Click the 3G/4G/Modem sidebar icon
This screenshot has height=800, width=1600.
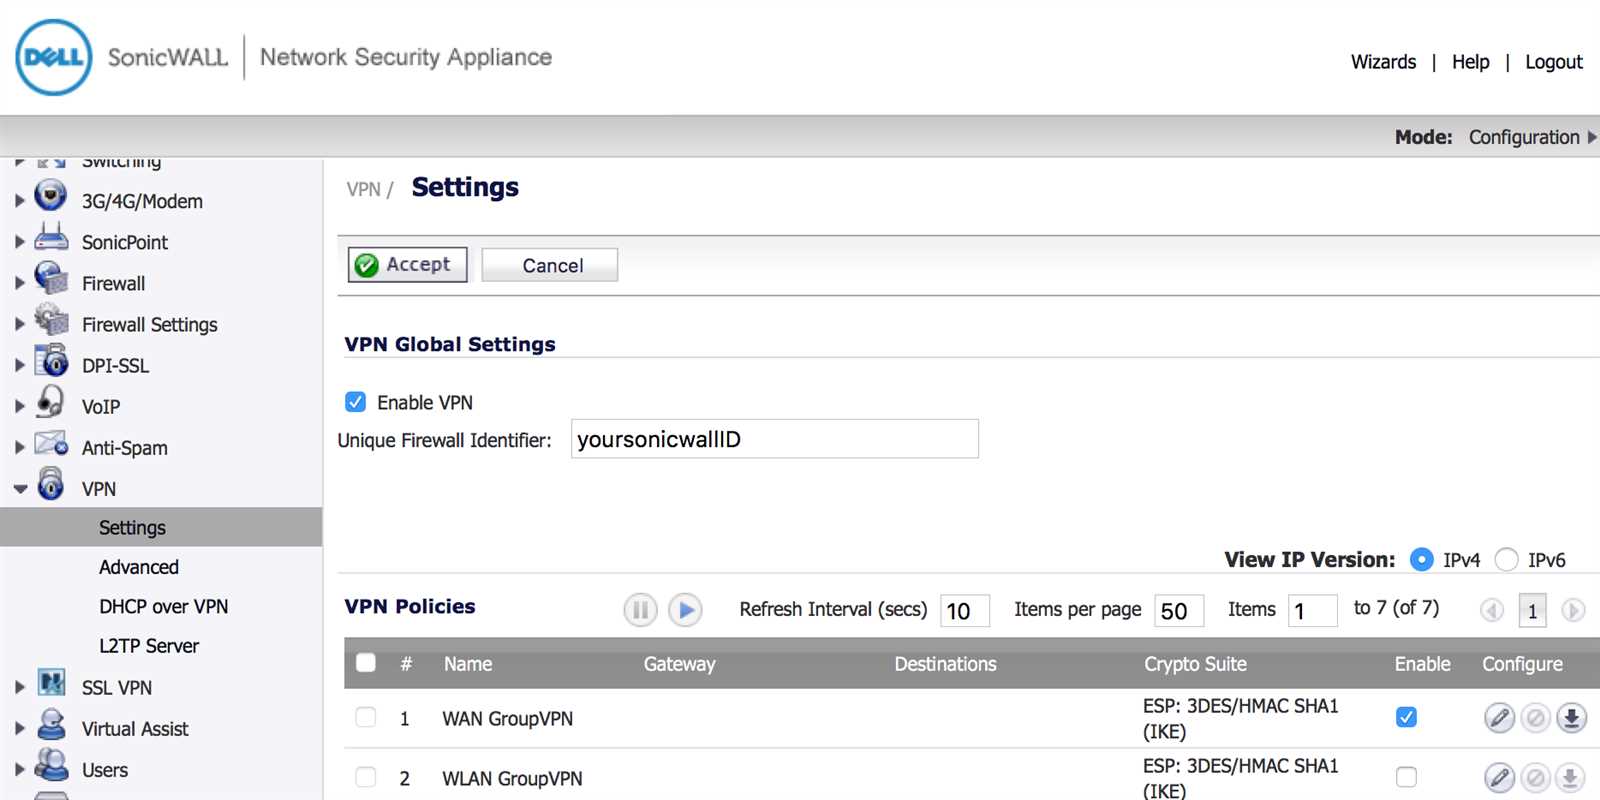click(x=50, y=196)
